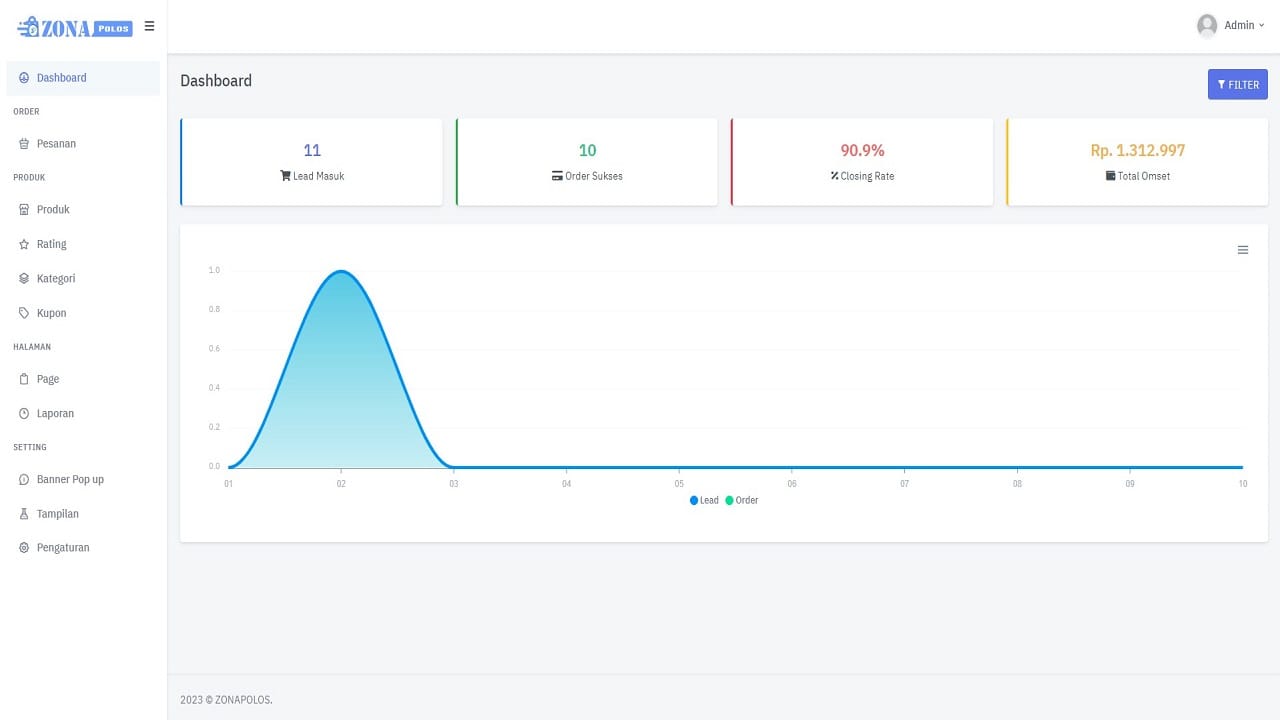This screenshot has width=1280, height=720.
Task: Click the ZONA POLOS logo link
Action: click(x=75, y=27)
